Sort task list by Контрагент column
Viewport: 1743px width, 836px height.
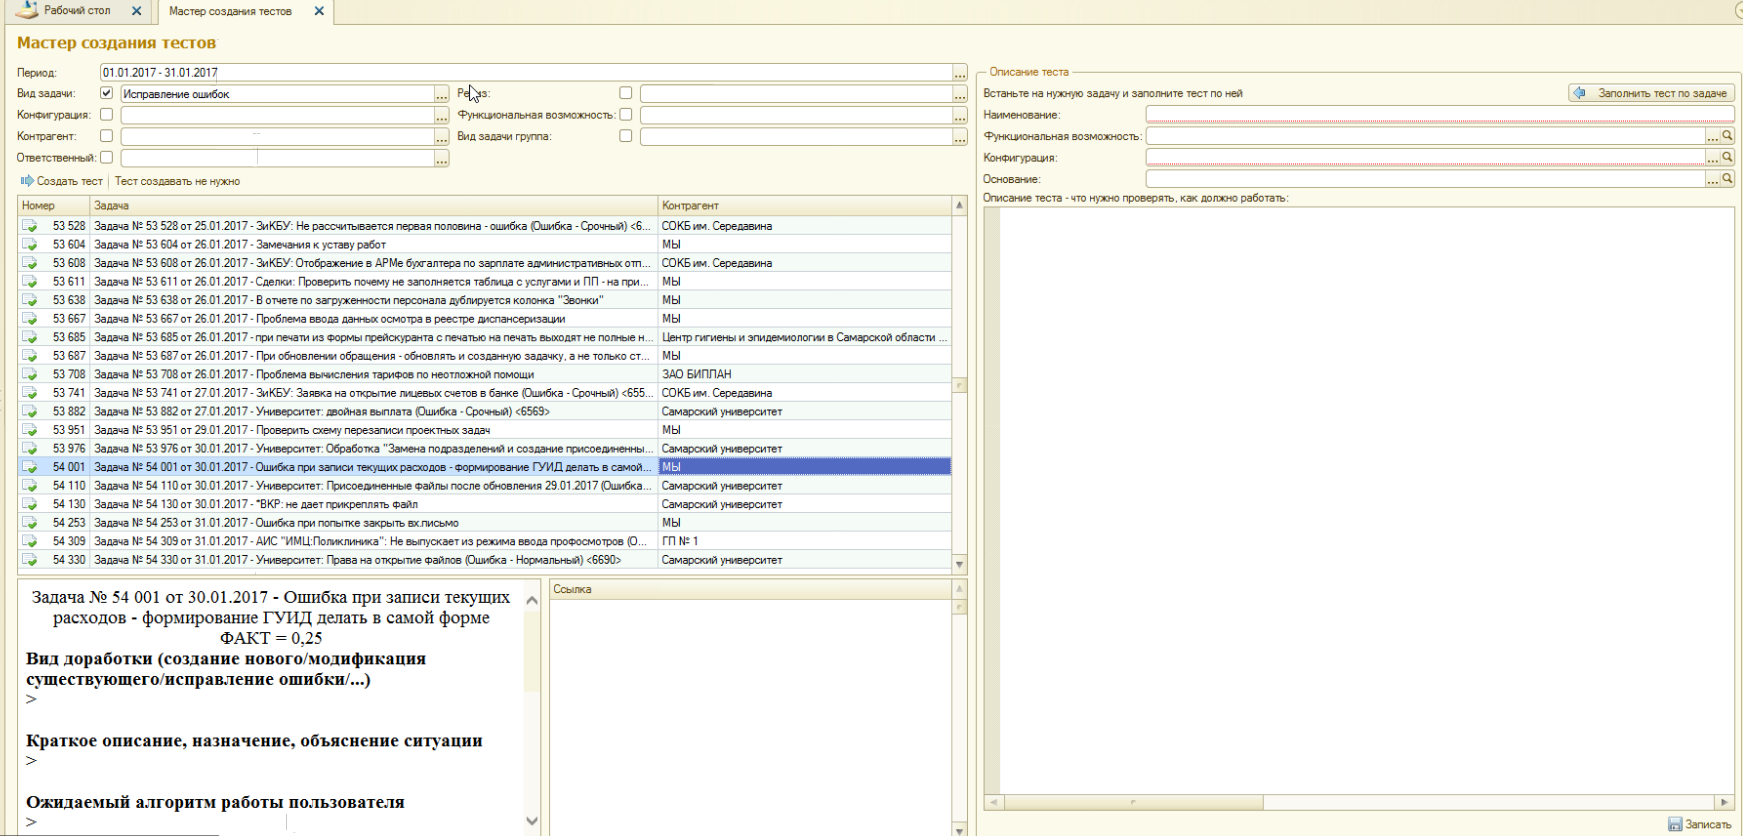tap(805, 206)
